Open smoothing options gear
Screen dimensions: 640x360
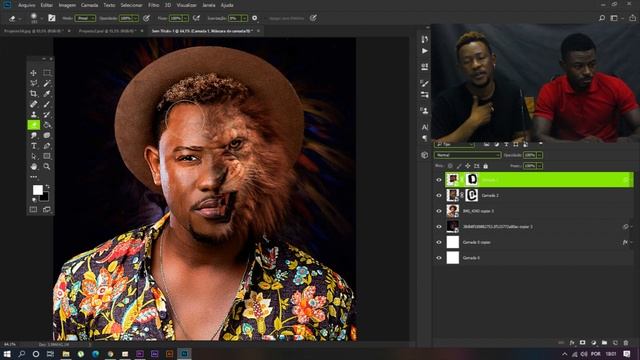[x=255, y=18]
